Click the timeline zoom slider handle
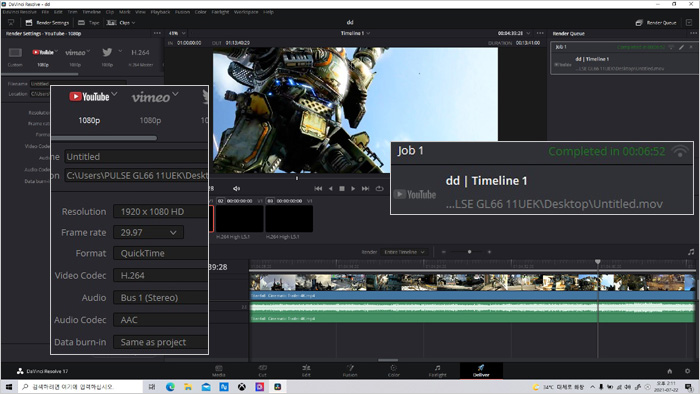Image resolution: width=700 pixels, height=394 pixels. pos(469,252)
